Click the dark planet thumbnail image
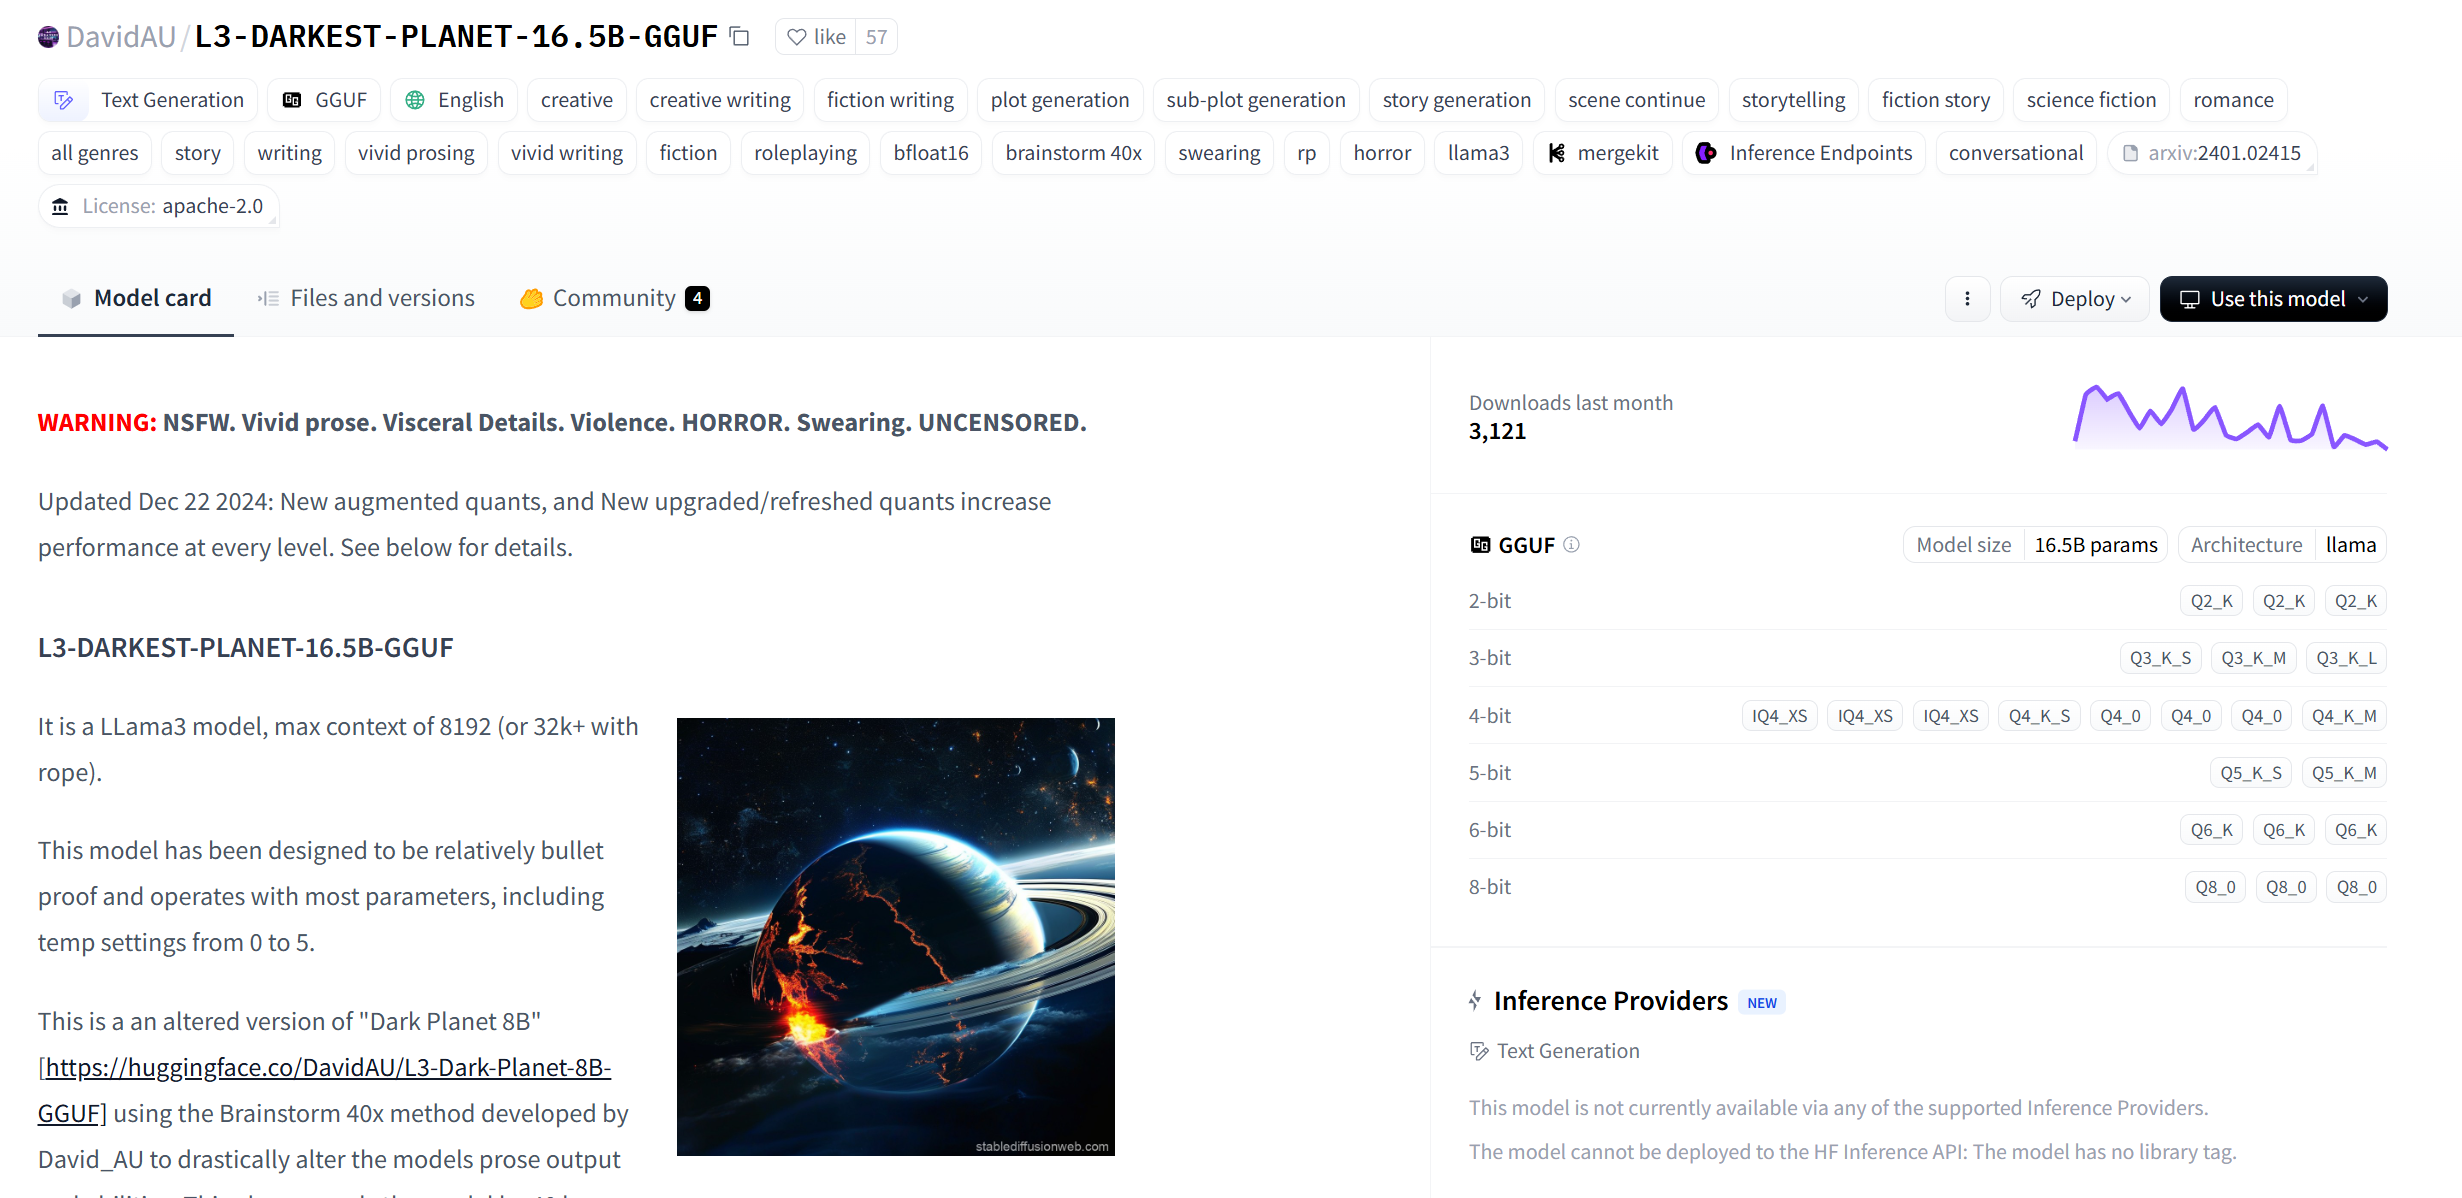2462x1198 pixels. tap(896, 937)
